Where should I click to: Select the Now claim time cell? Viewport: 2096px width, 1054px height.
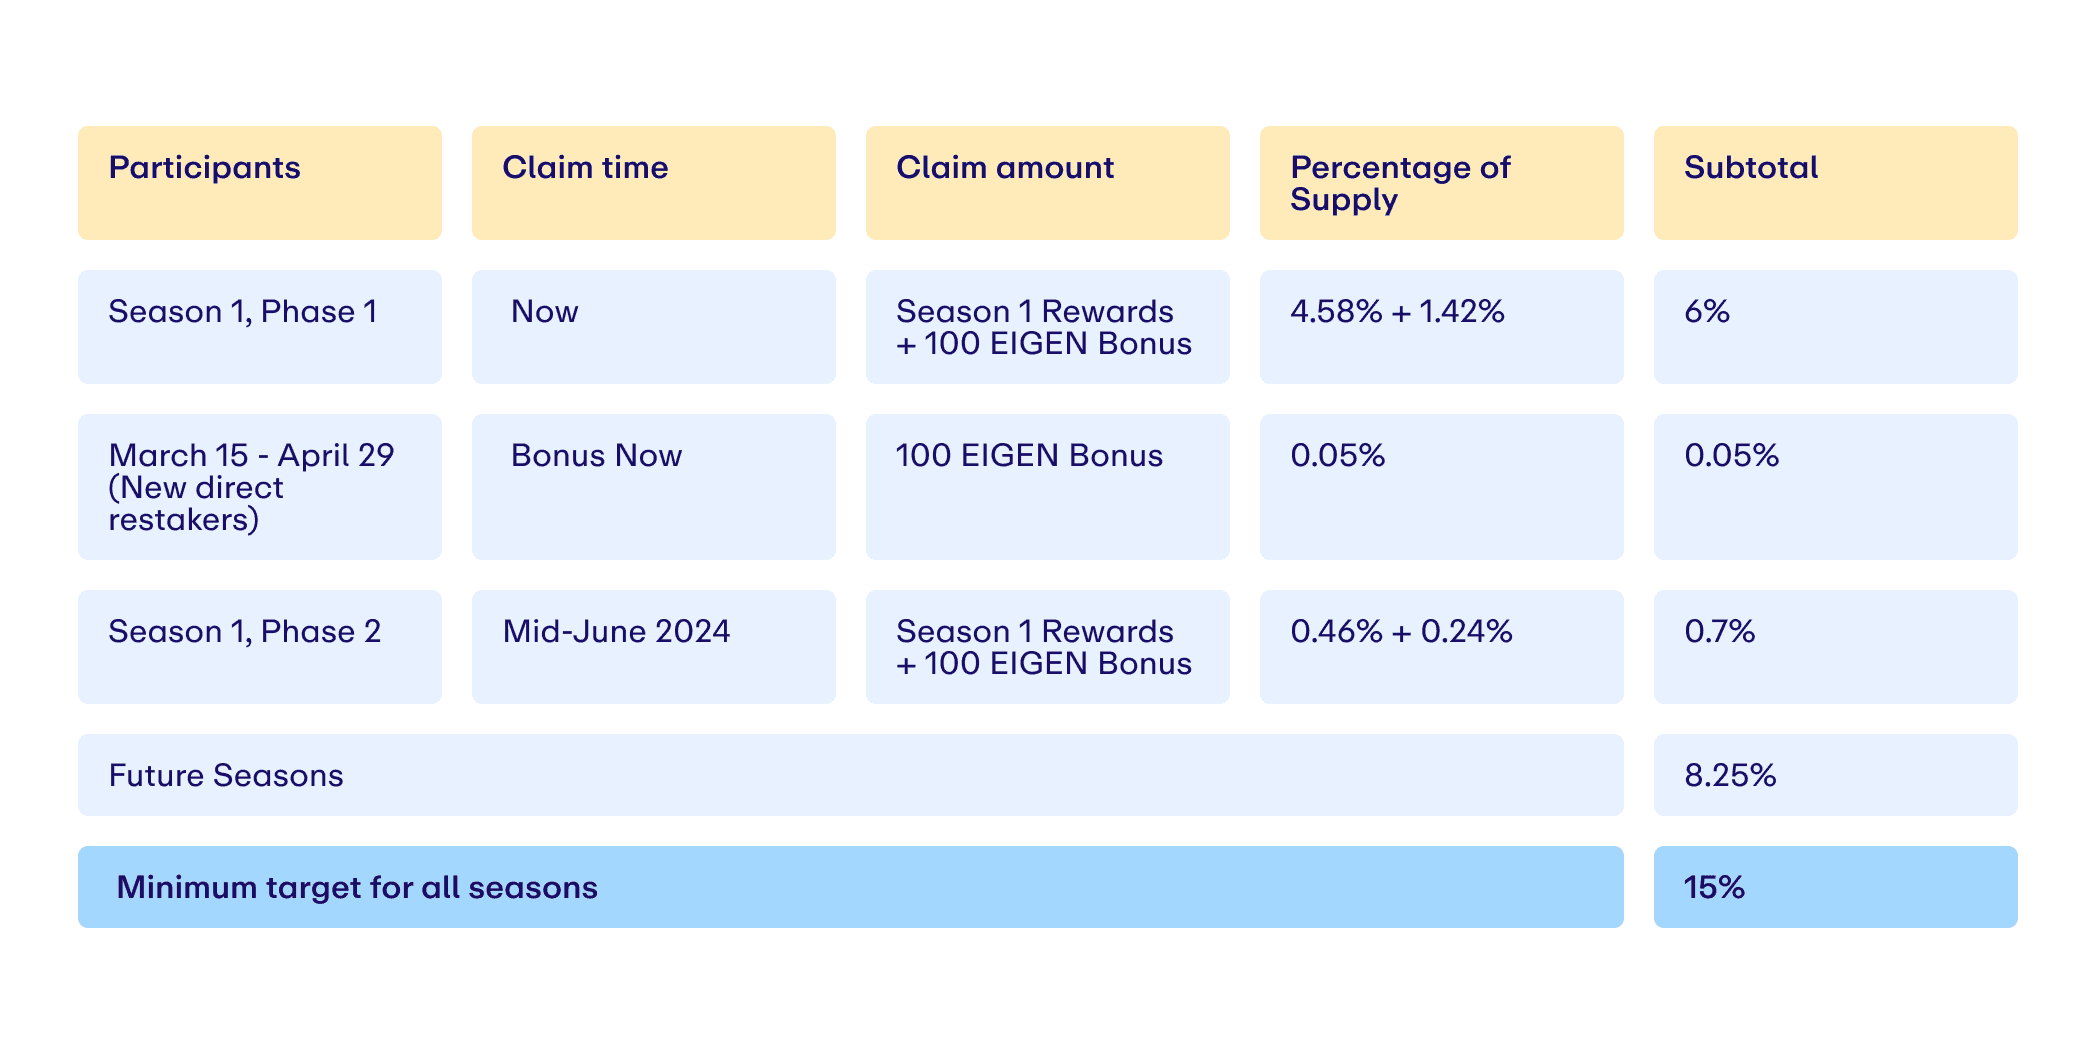point(653,326)
